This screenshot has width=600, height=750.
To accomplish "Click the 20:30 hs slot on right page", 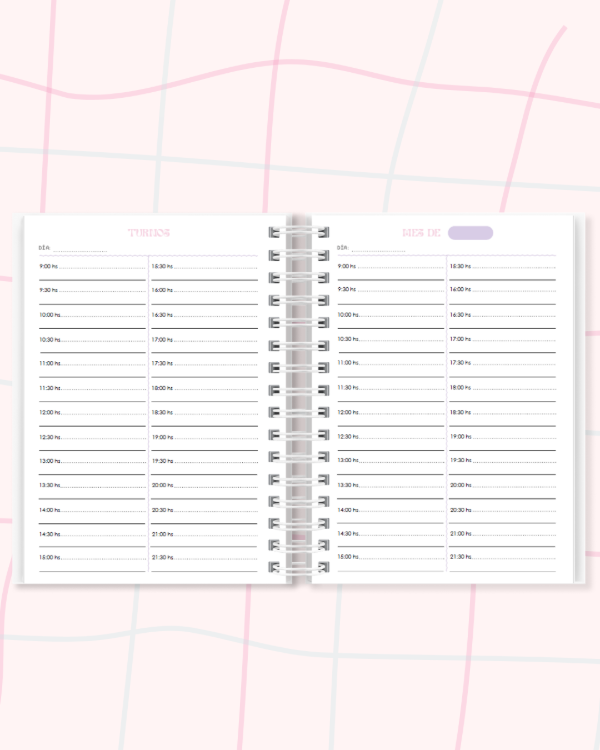I will coord(503,510).
